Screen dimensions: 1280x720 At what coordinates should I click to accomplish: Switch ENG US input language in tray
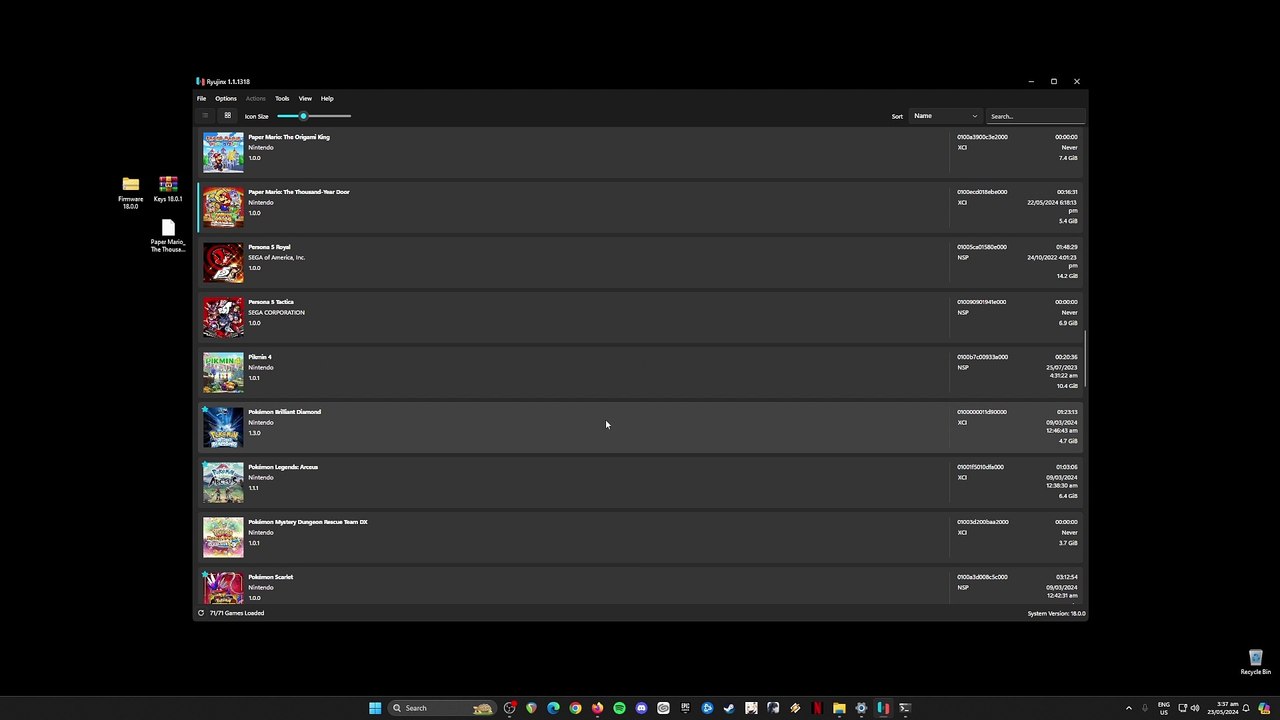(1164, 708)
